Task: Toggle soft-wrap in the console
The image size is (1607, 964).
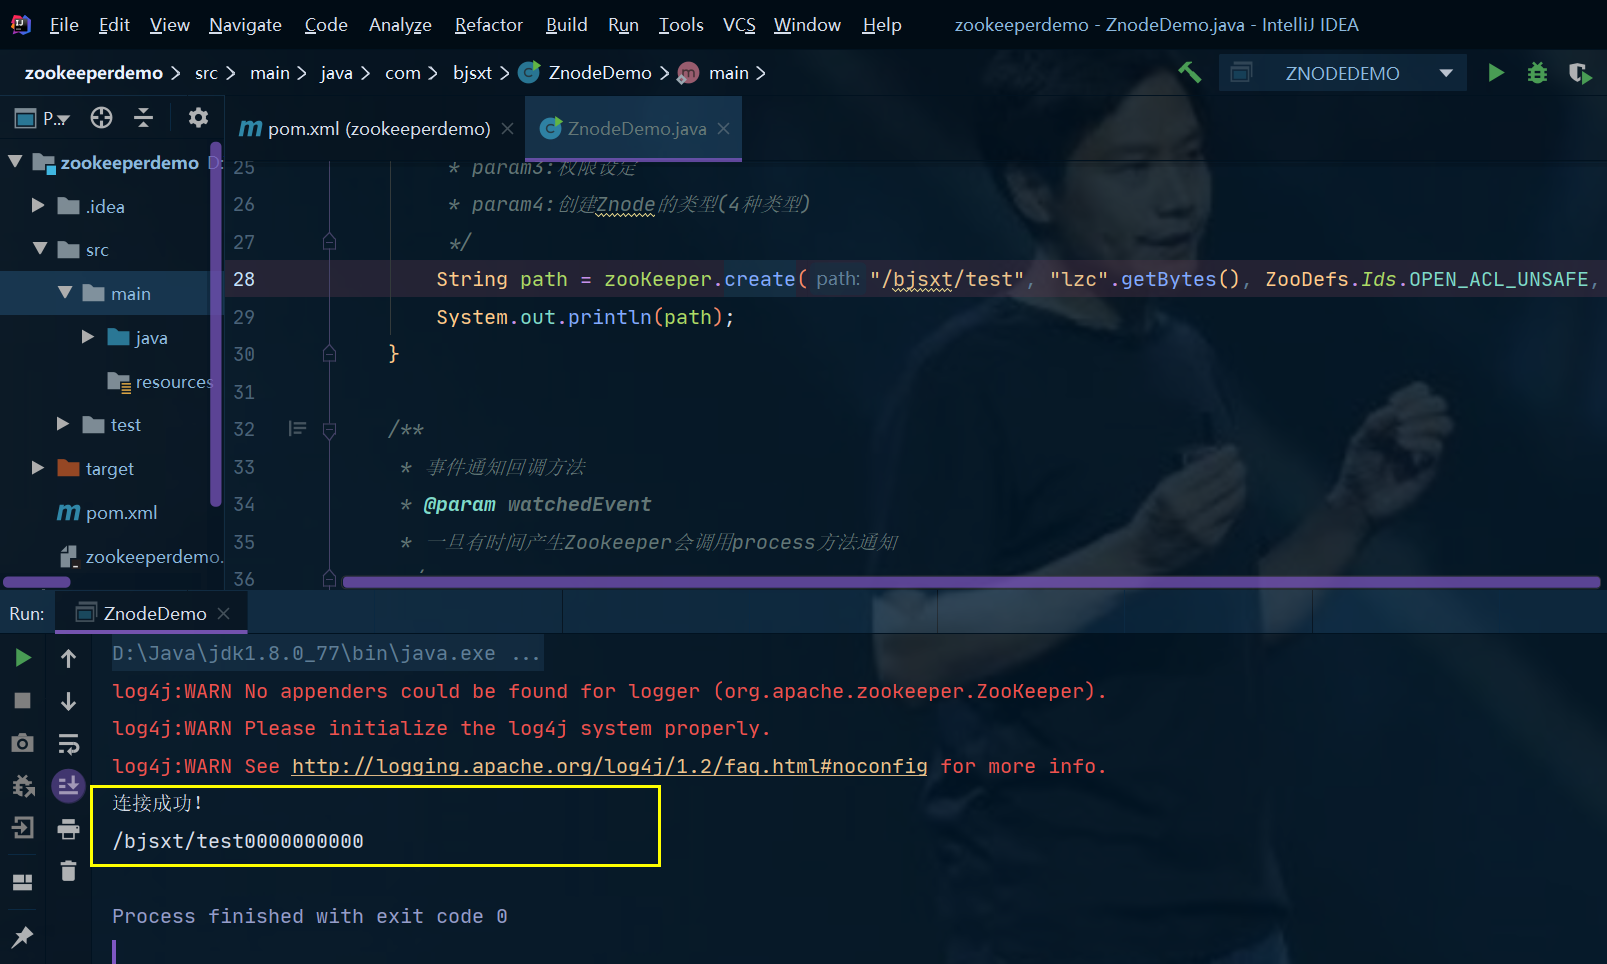Action: coord(68,744)
